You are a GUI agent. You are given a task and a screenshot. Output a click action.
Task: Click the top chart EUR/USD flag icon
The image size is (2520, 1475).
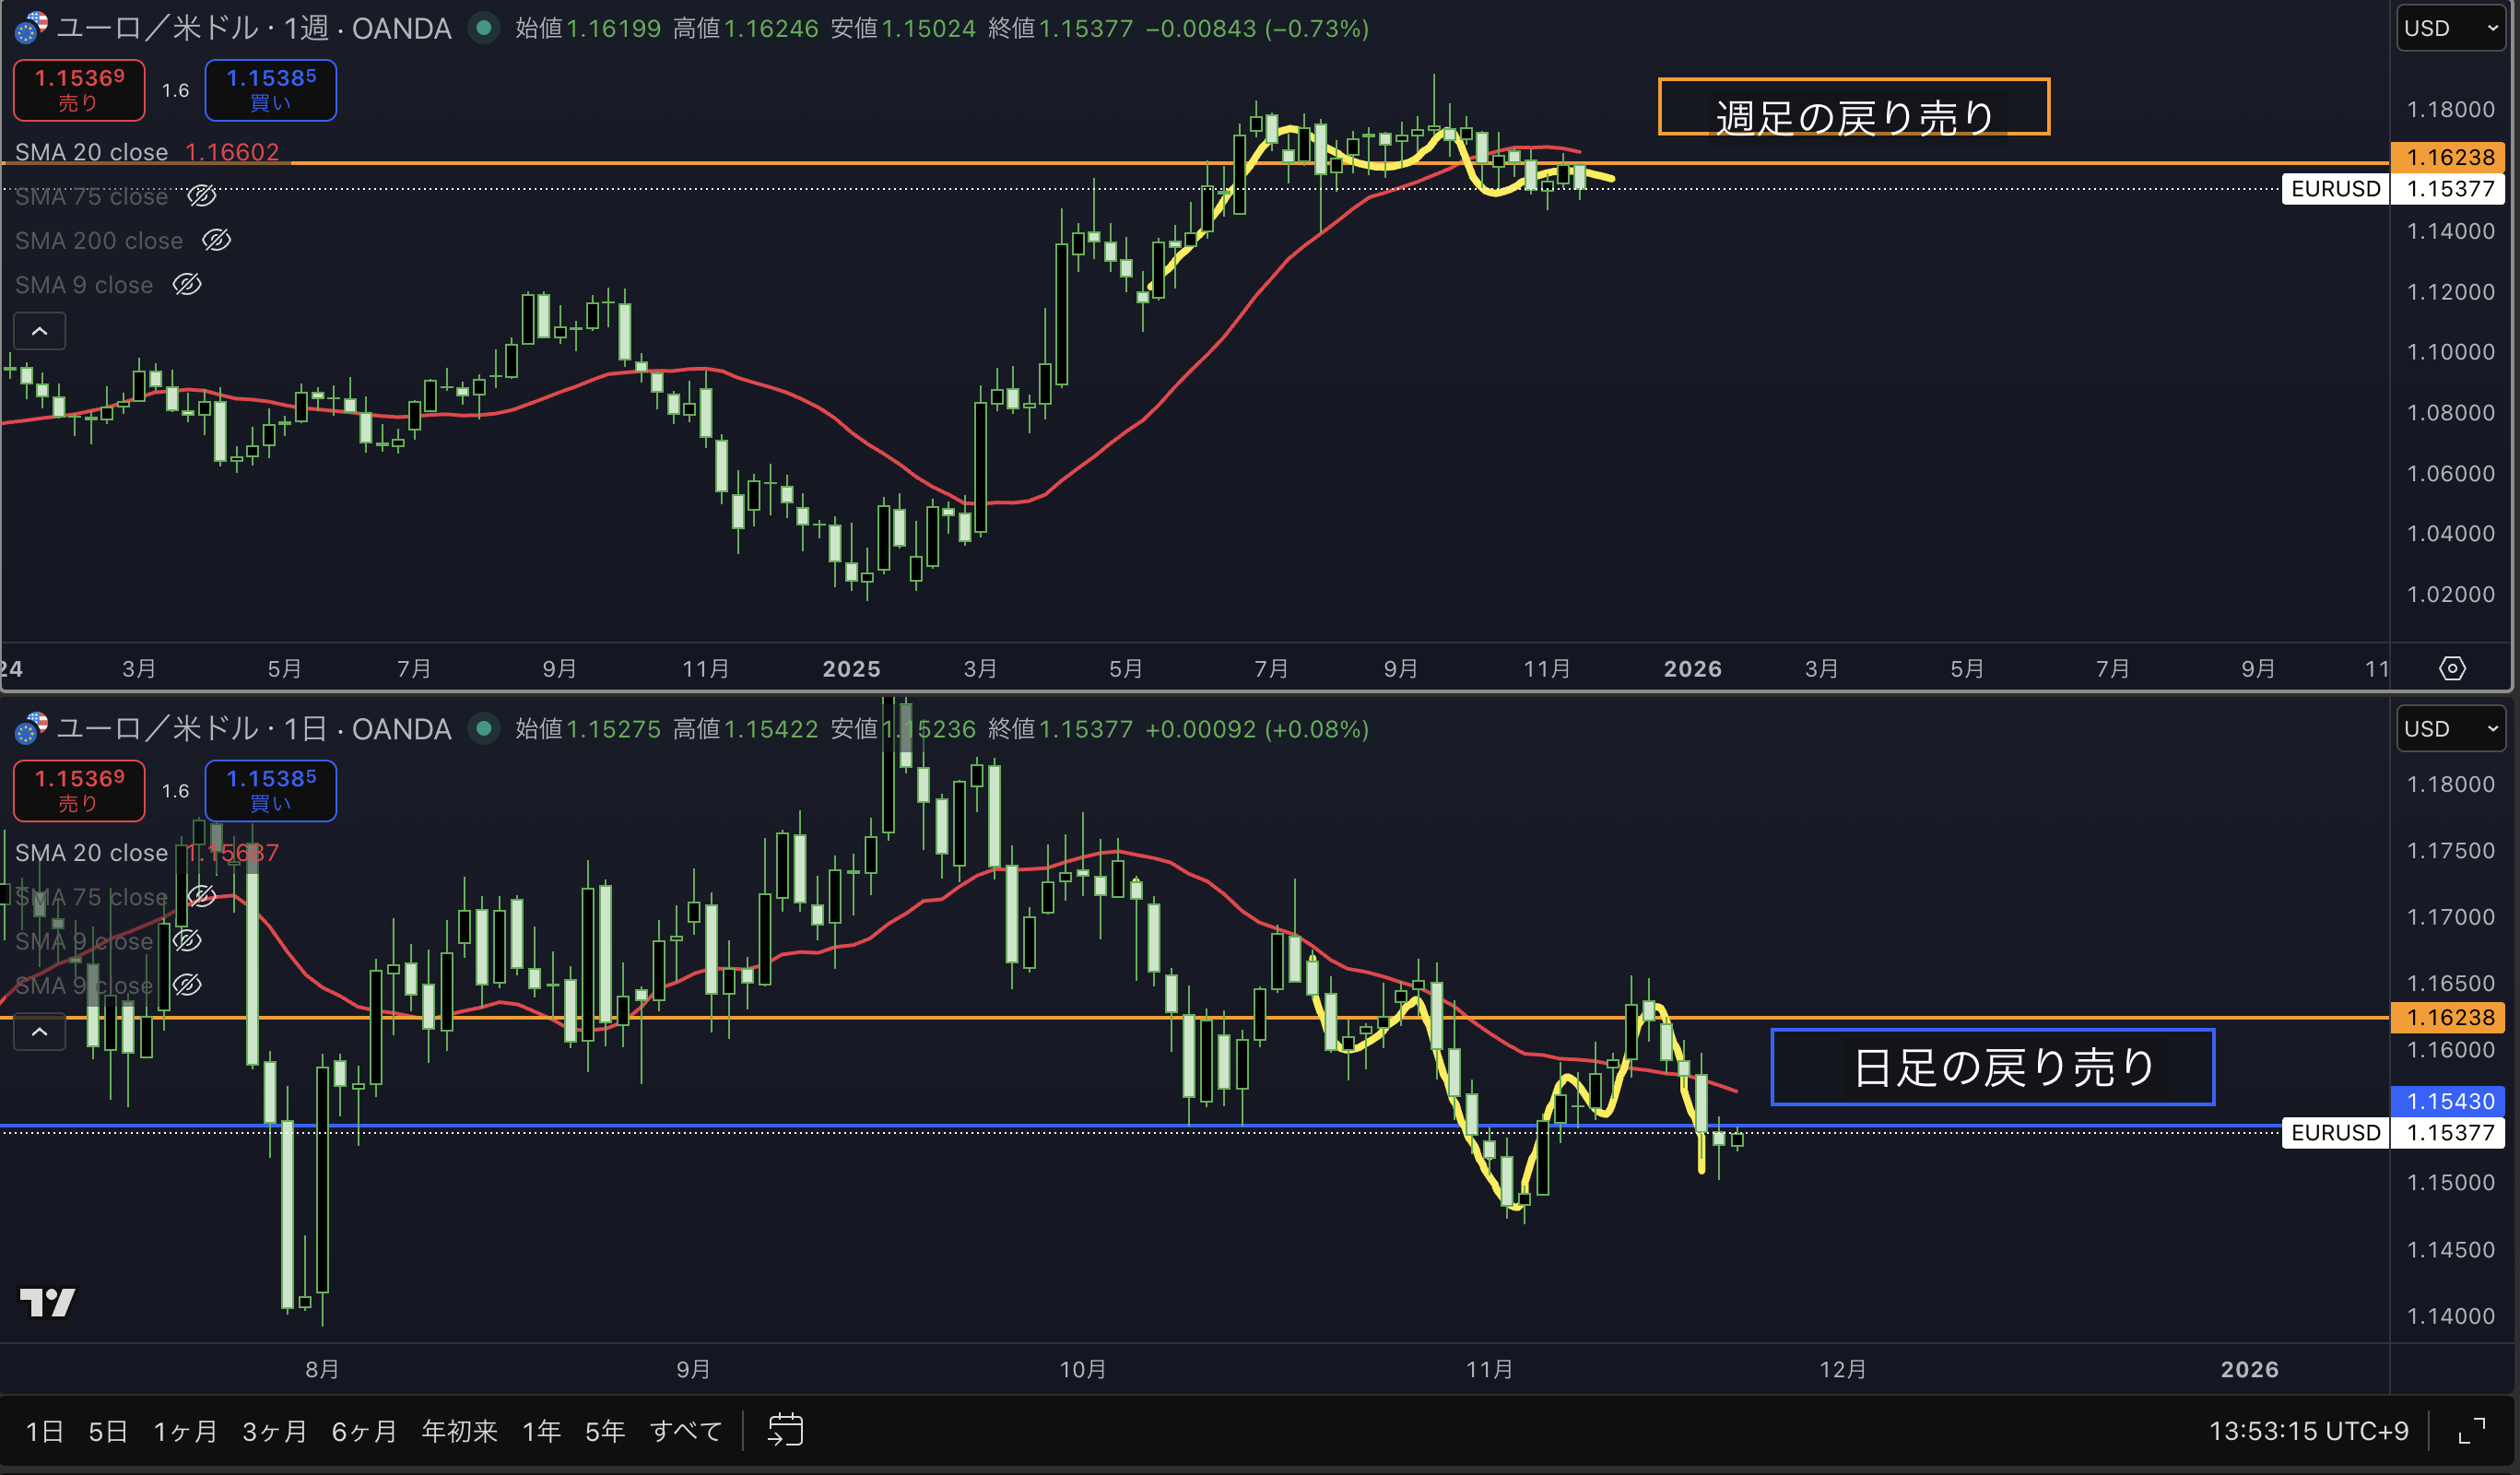click(30, 28)
